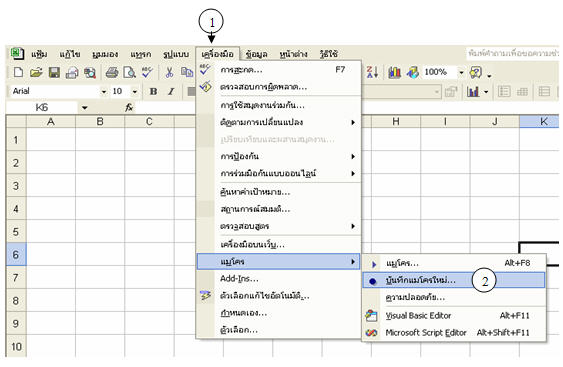Choose ค้นหาค่าเป้าหมาย... menu item

(x=279, y=192)
